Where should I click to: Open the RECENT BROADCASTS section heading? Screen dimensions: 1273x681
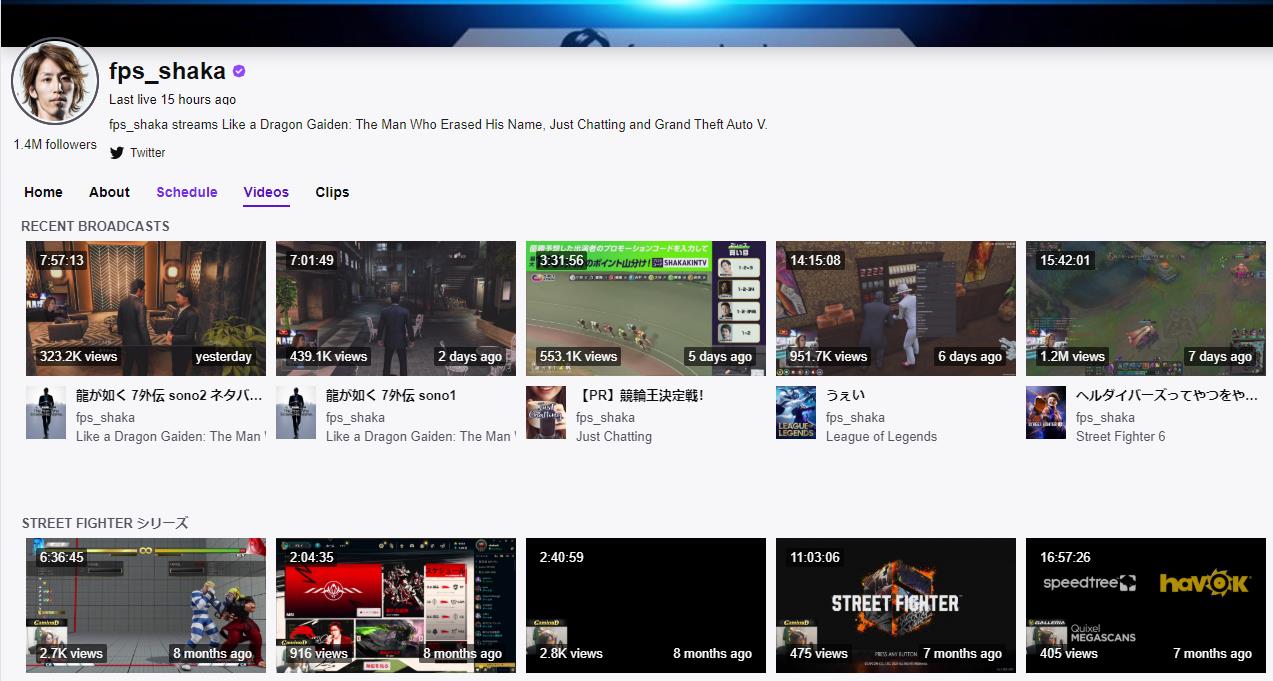95,226
